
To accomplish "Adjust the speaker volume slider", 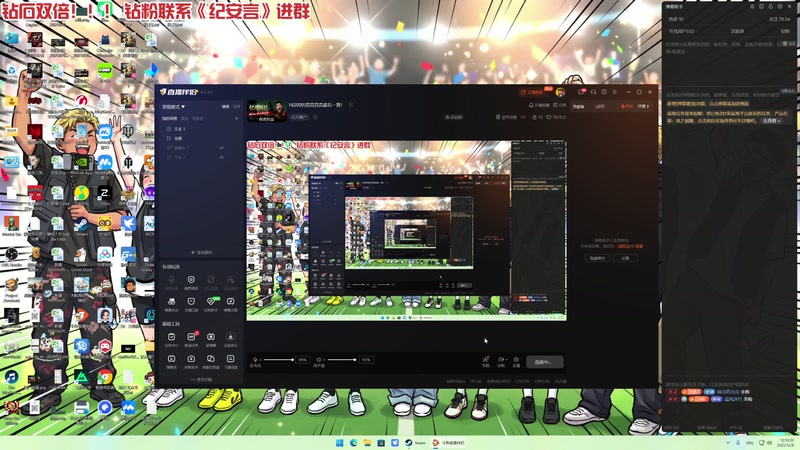I will coord(341,360).
